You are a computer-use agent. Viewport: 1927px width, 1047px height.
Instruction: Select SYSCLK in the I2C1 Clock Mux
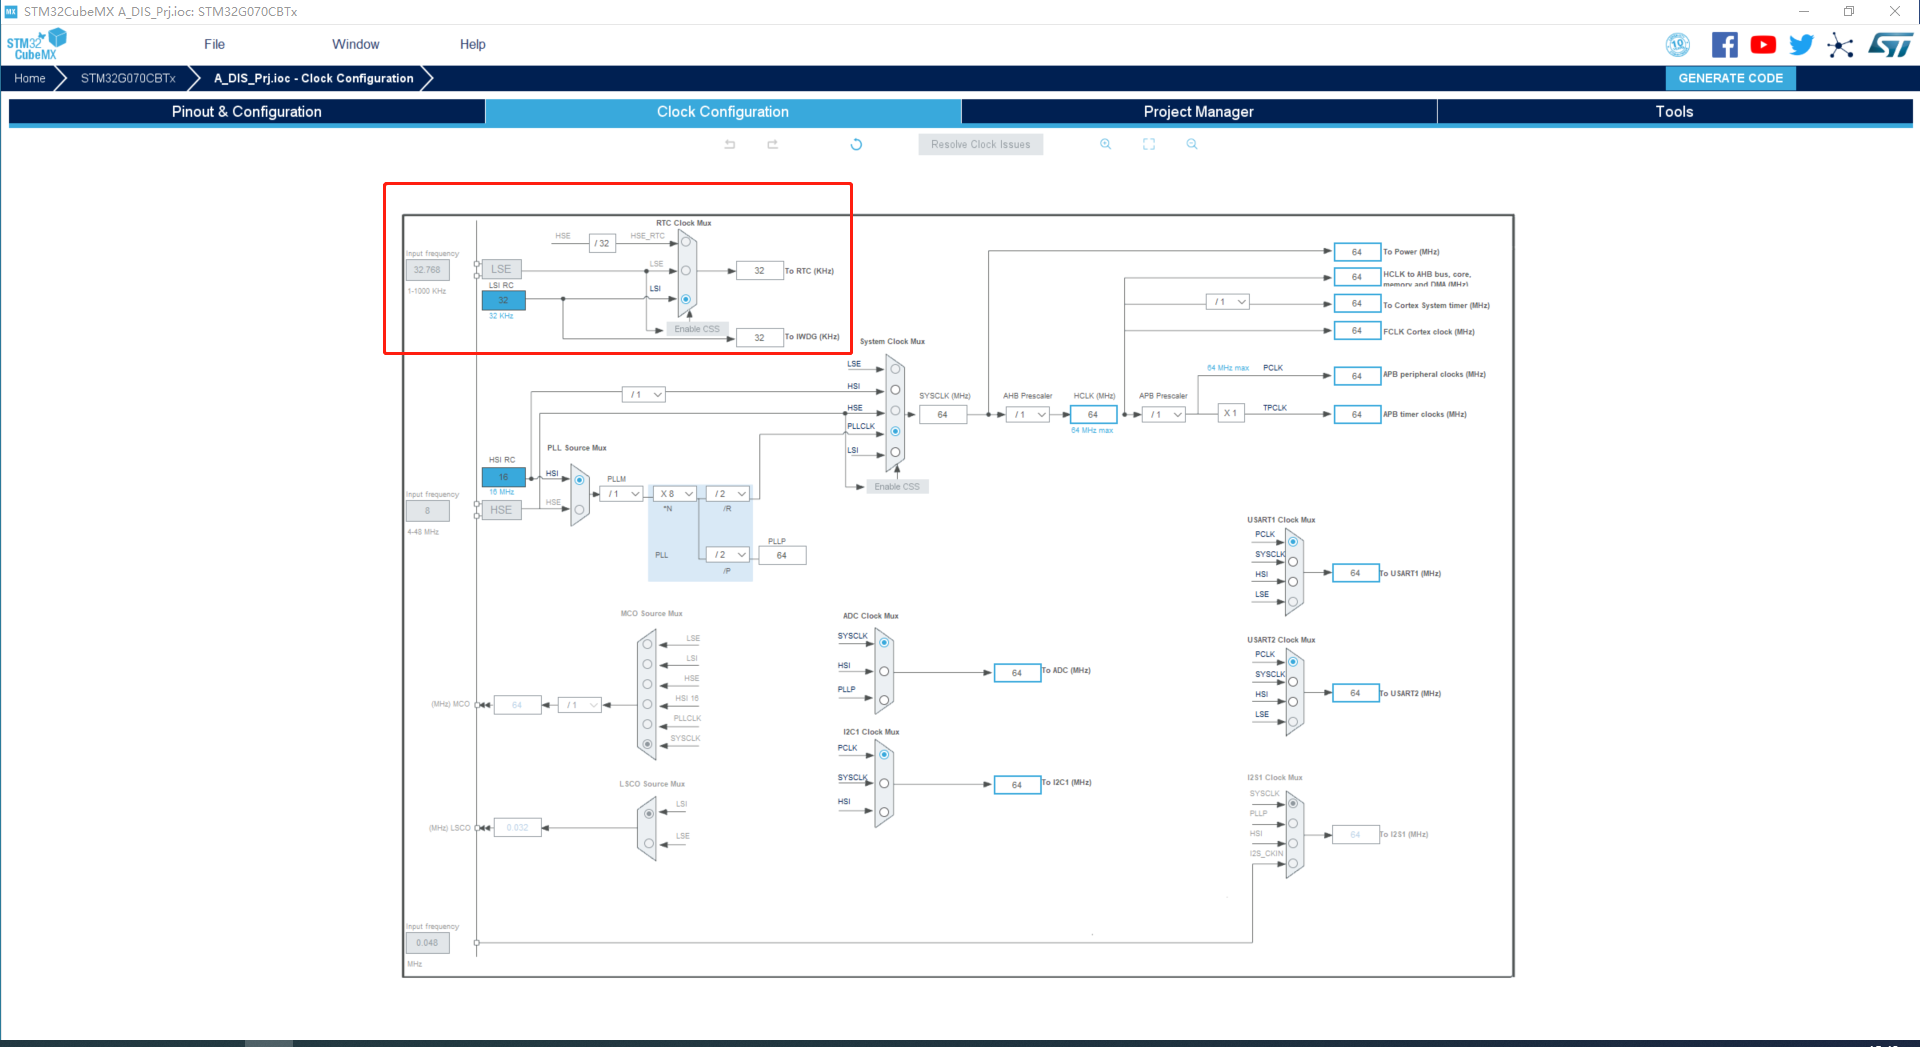[884, 783]
